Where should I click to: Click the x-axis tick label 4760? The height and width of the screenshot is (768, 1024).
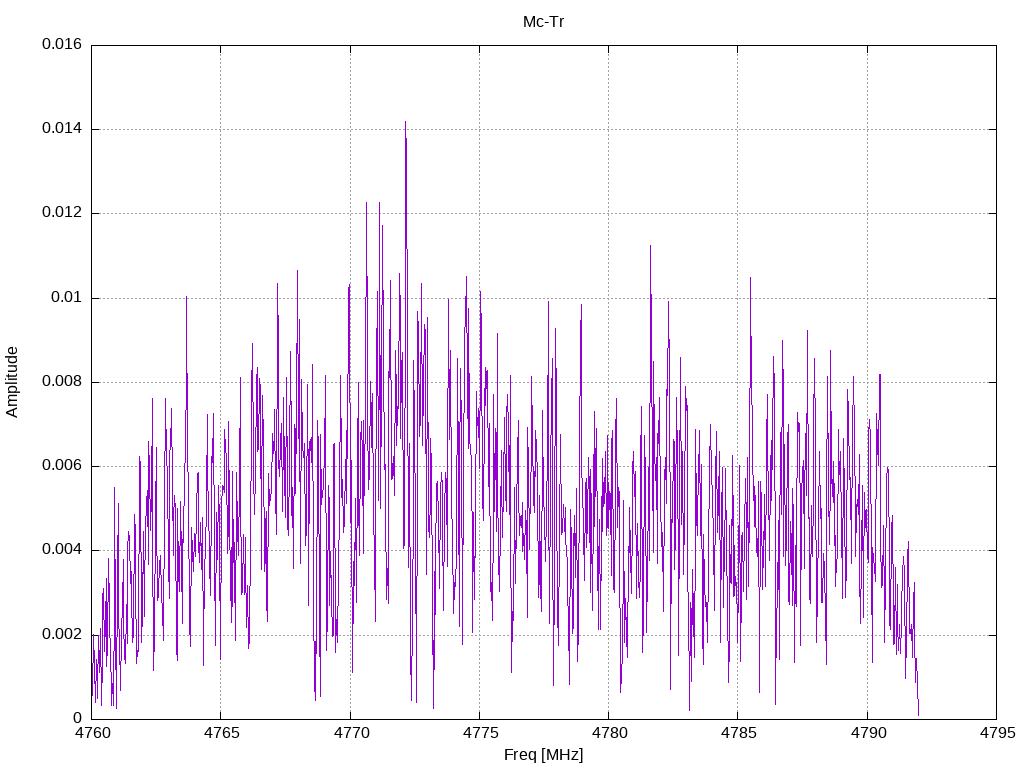click(92, 733)
